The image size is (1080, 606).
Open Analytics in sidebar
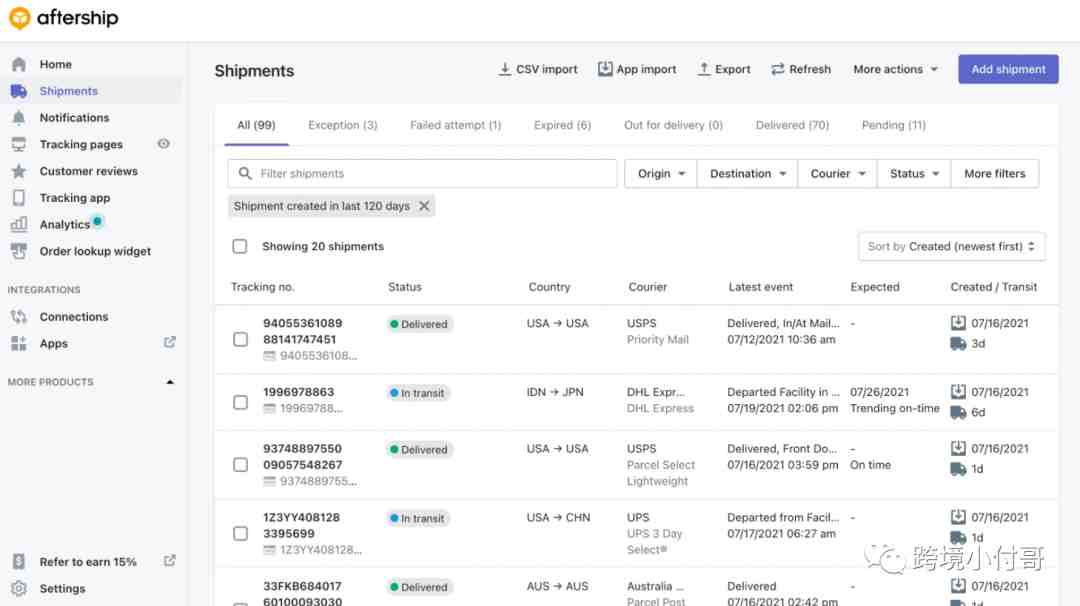[64, 224]
